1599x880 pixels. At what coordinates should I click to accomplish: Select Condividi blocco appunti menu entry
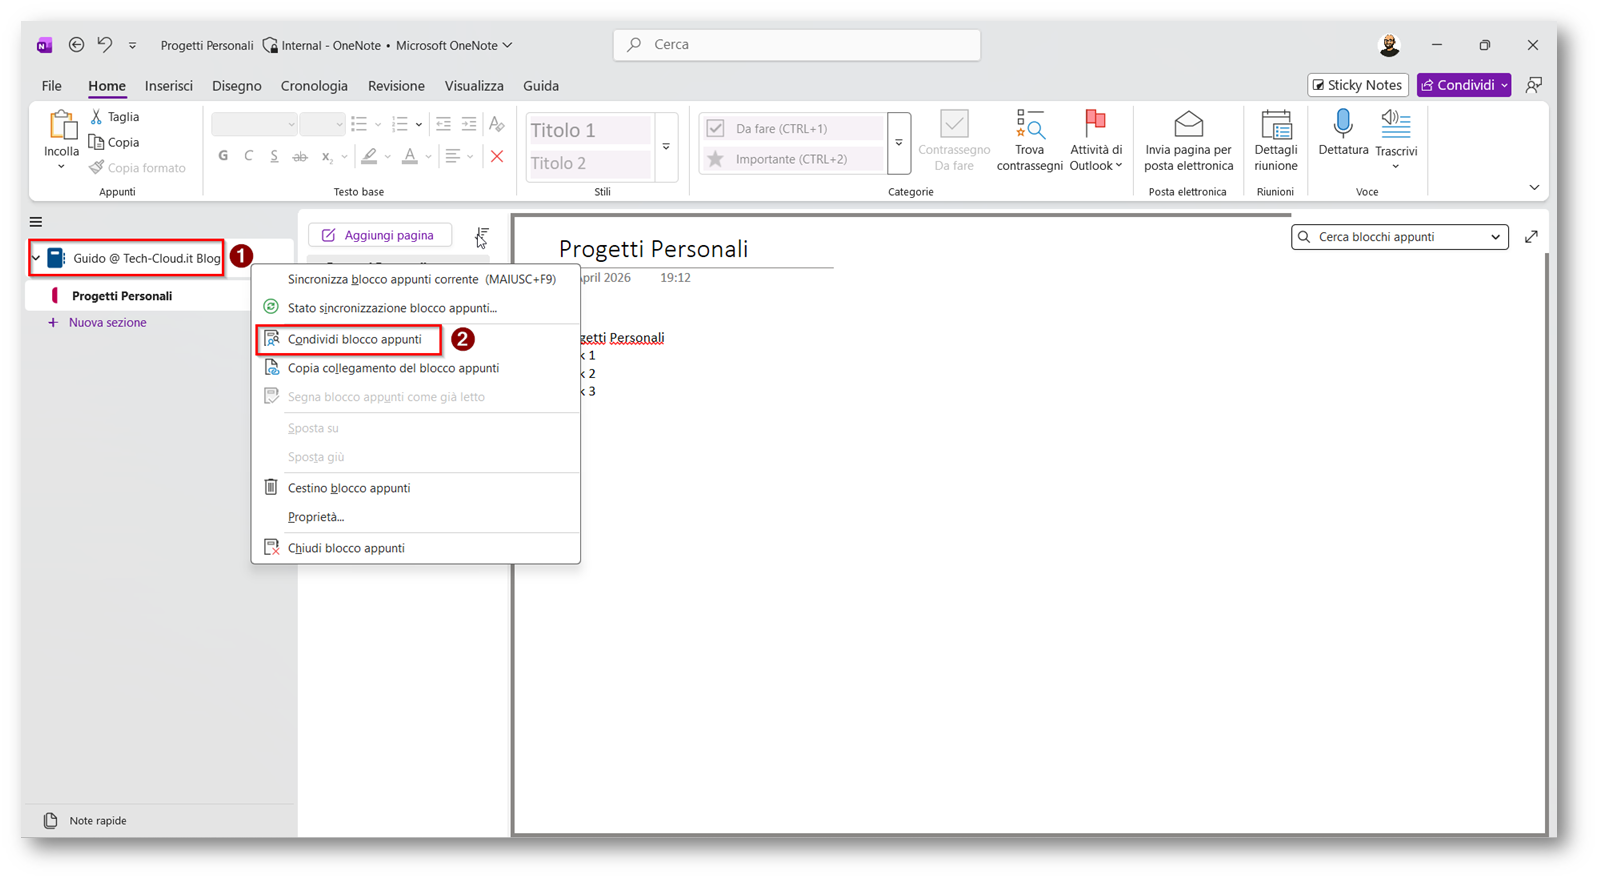tap(354, 340)
